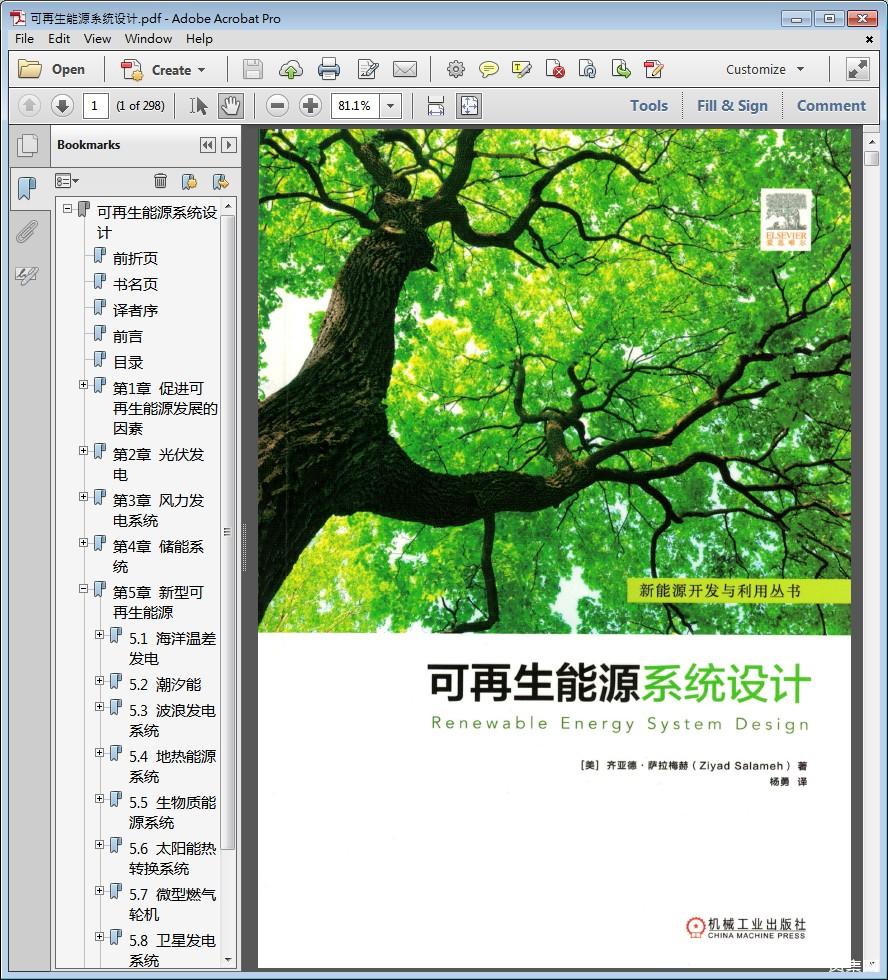Jump to the 目录 bookmark
The height and width of the screenshot is (980, 888).
[128, 362]
